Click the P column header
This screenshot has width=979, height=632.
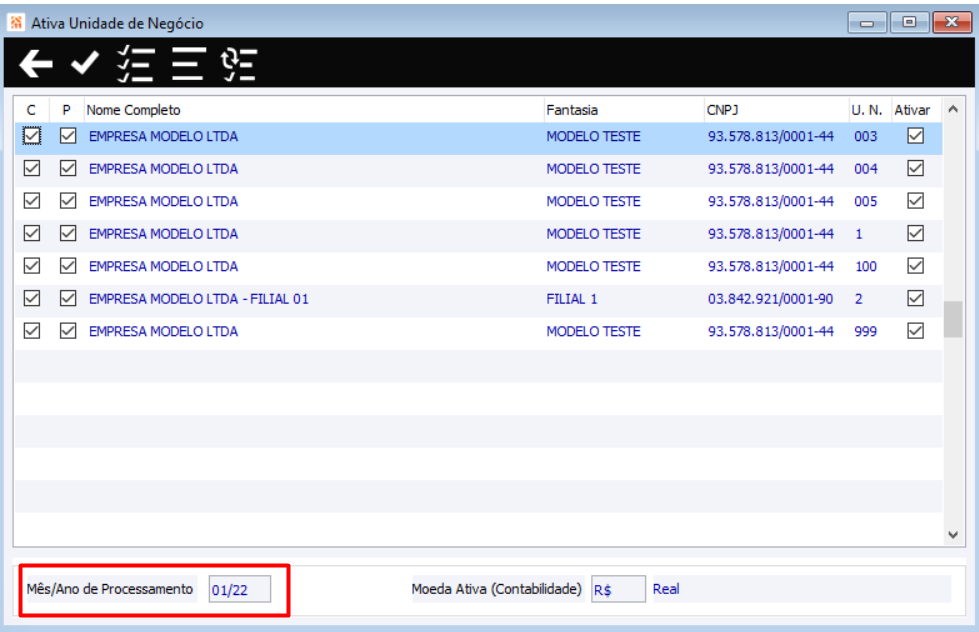click(x=66, y=110)
